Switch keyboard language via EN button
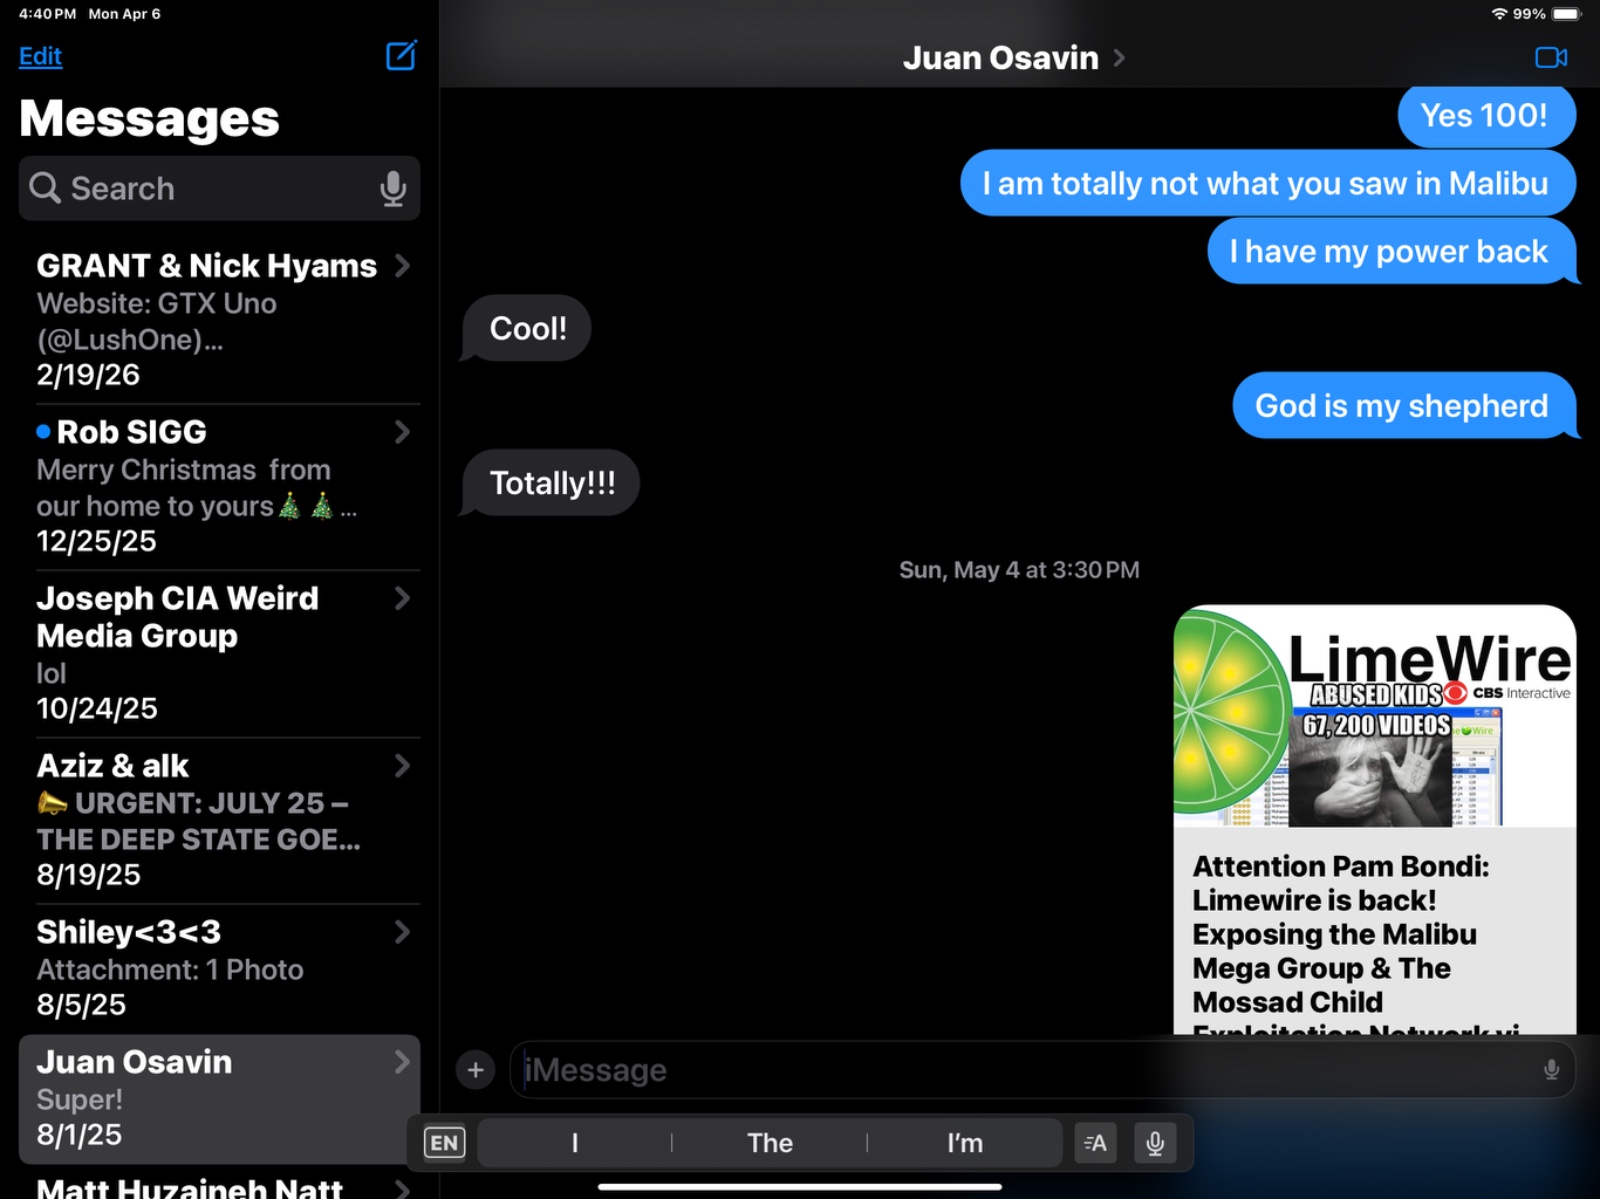 click(x=444, y=1143)
